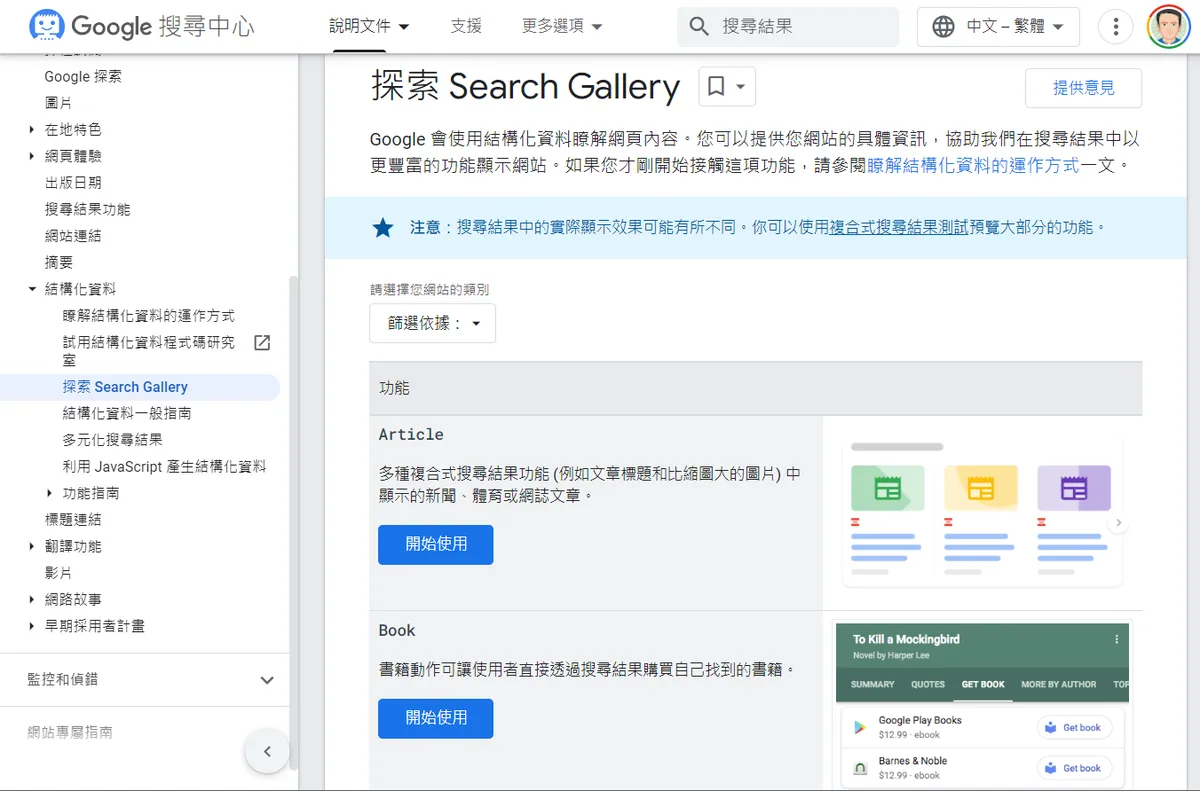Click the green article card thumbnail

[888, 488]
